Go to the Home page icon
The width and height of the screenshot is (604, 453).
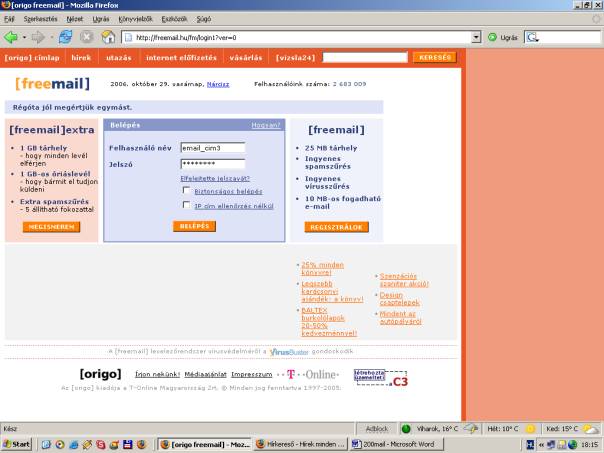[109, 37]
